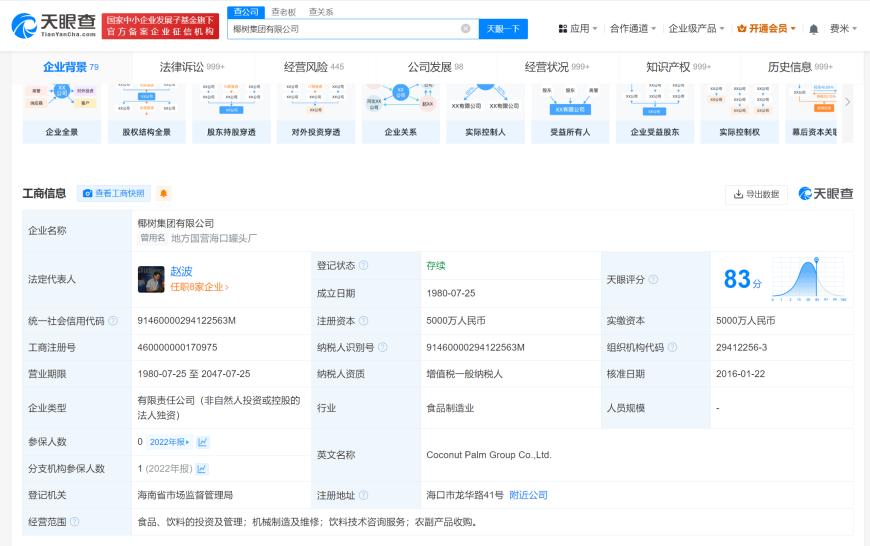
Task: Click the 导出数据 export button
Action: point(756,194)
